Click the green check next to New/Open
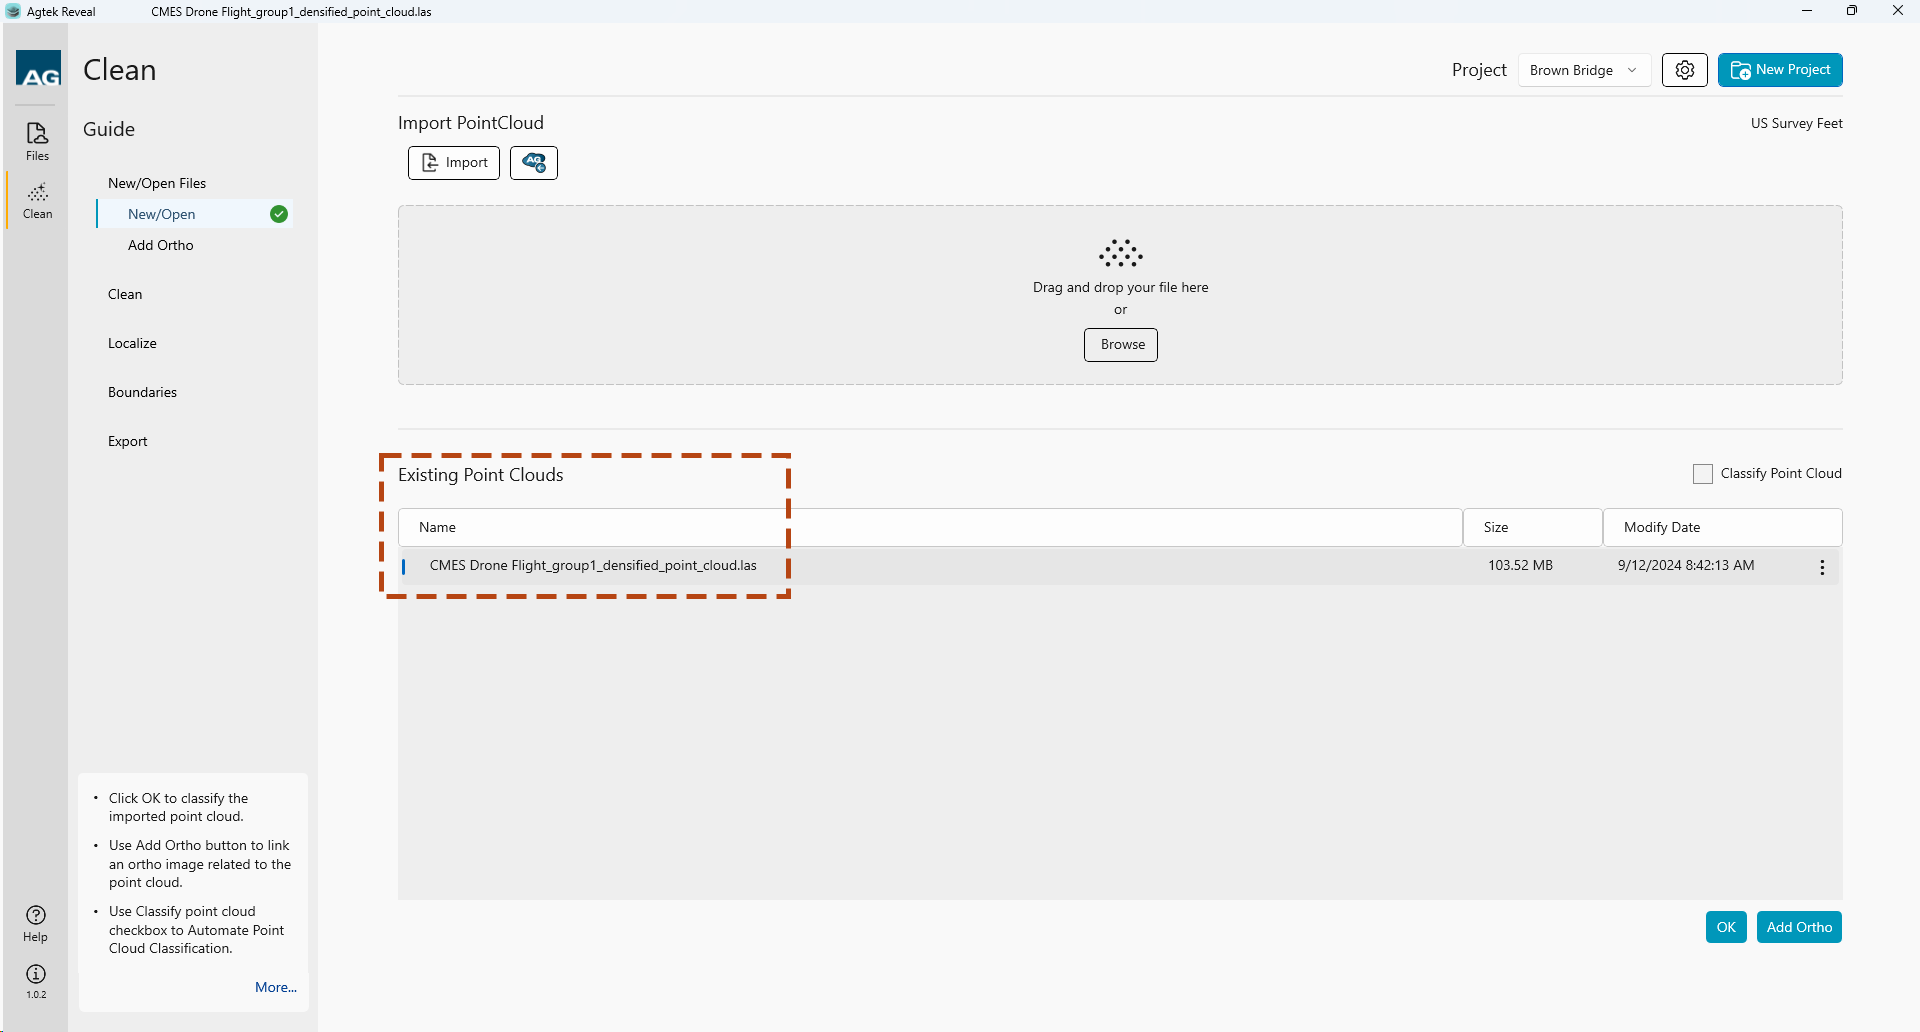 tap(279, 214)
